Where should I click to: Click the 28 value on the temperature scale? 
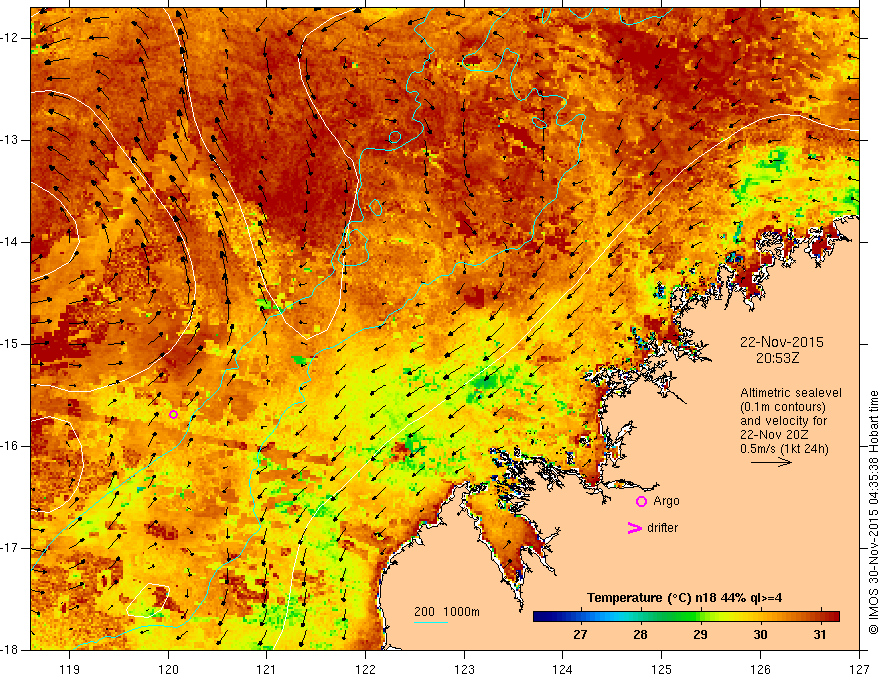coord(640,635)
